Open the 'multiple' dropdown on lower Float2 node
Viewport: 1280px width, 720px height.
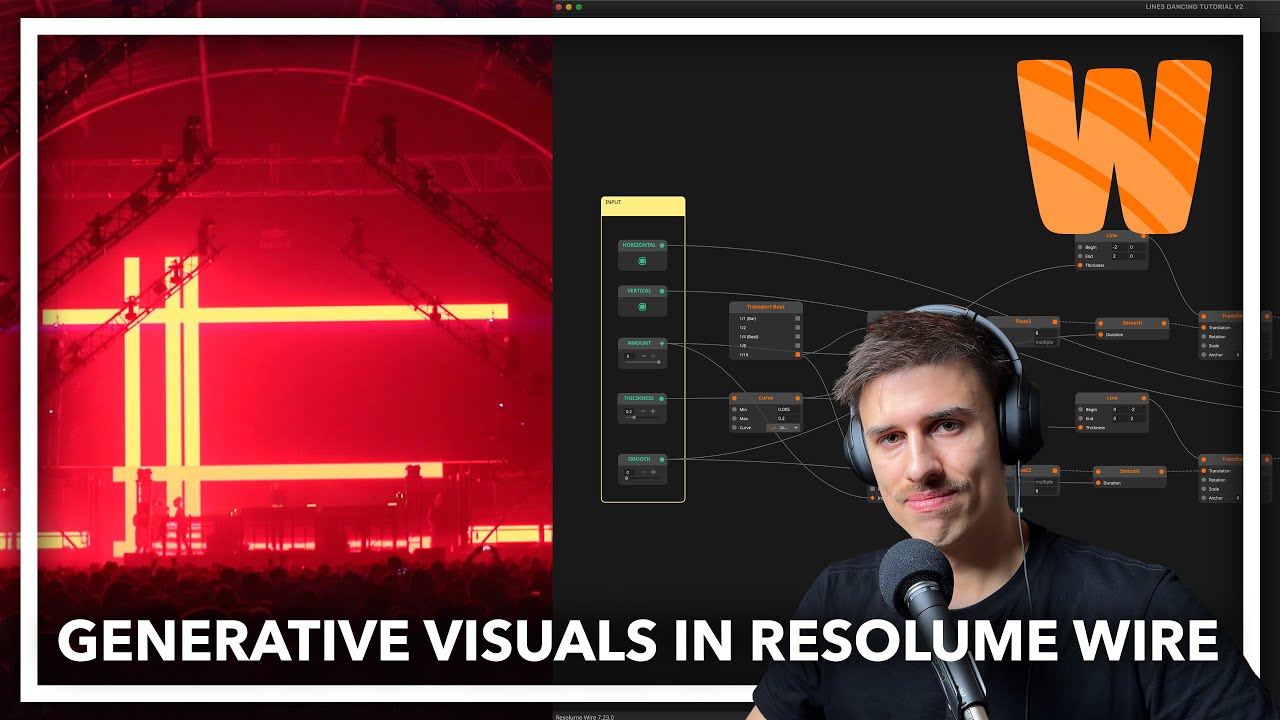tap(1044, 482)
